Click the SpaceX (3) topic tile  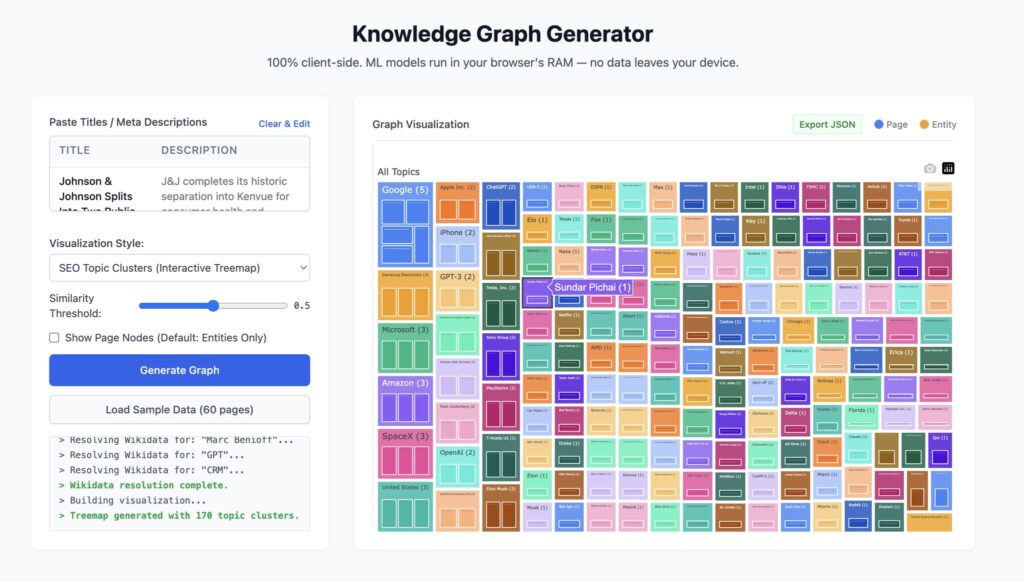(405, 436)
